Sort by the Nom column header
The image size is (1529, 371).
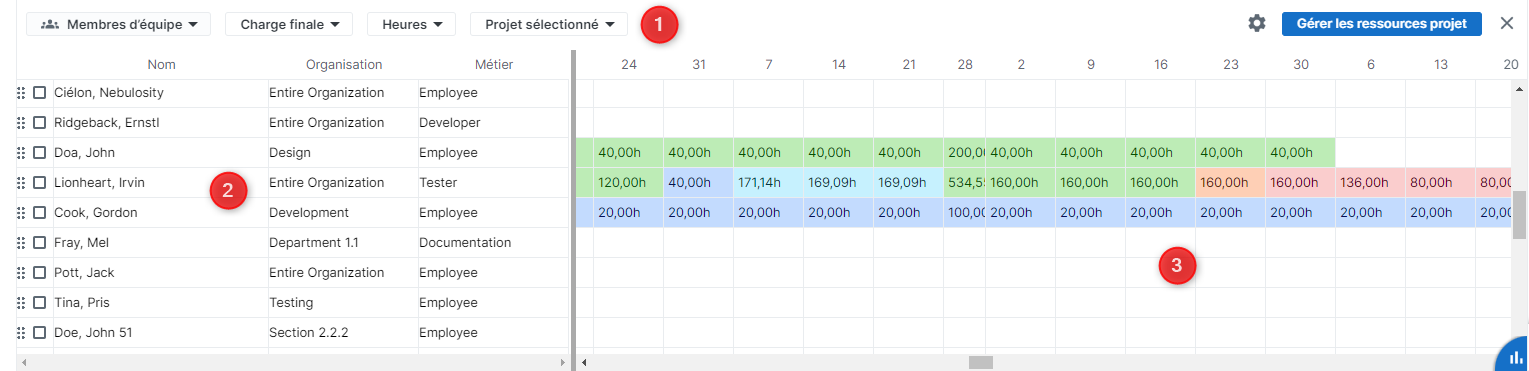click(x=161, y=64)
